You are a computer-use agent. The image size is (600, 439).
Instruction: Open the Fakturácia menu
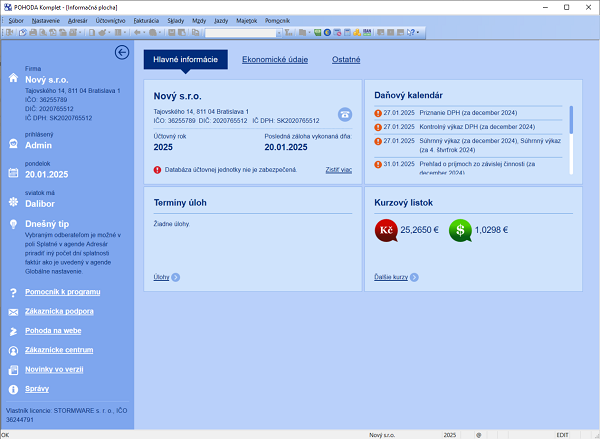click(147, 19)
